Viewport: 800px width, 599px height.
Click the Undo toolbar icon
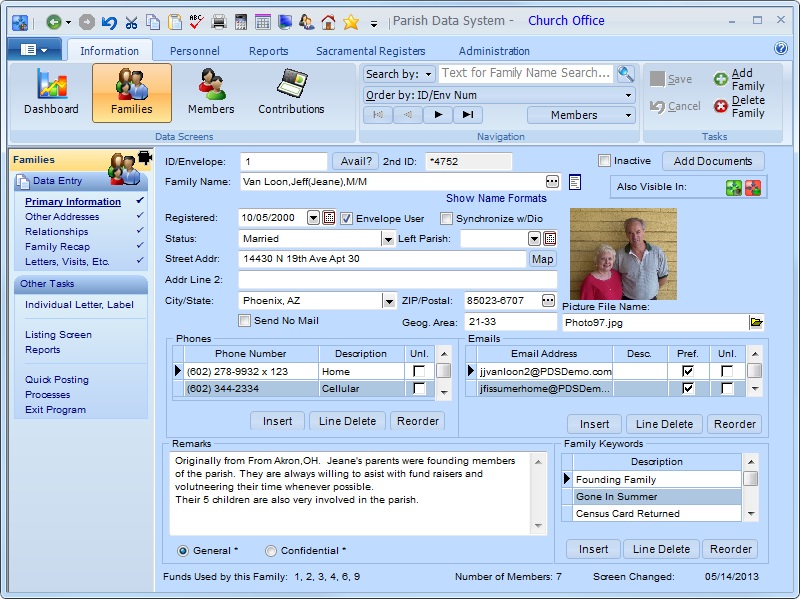109,20
